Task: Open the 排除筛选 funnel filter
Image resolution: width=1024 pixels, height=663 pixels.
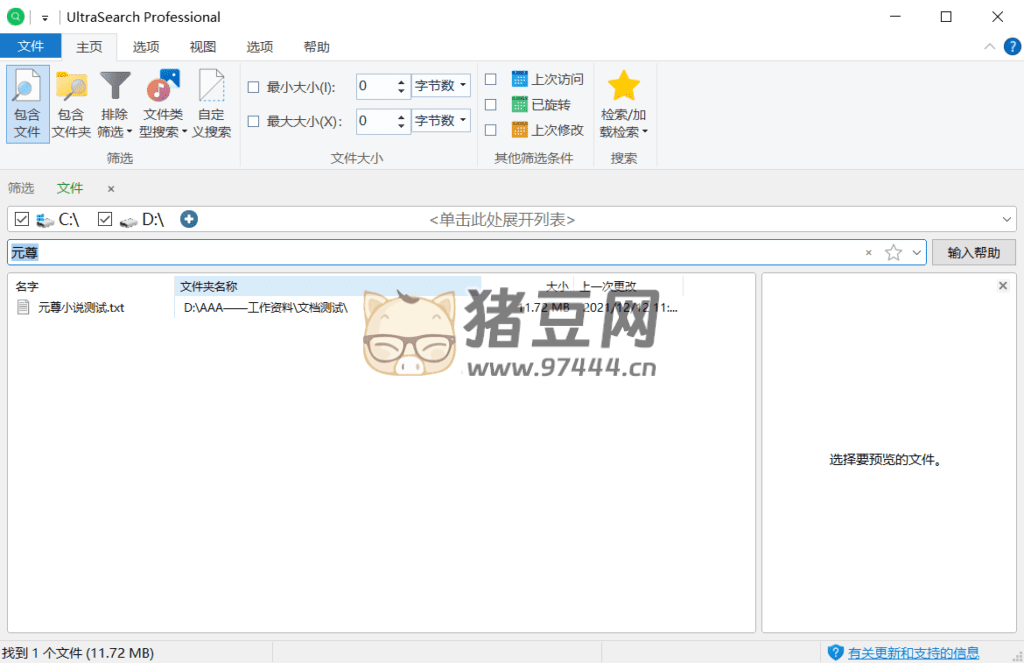Action: [x=115, y=86]
